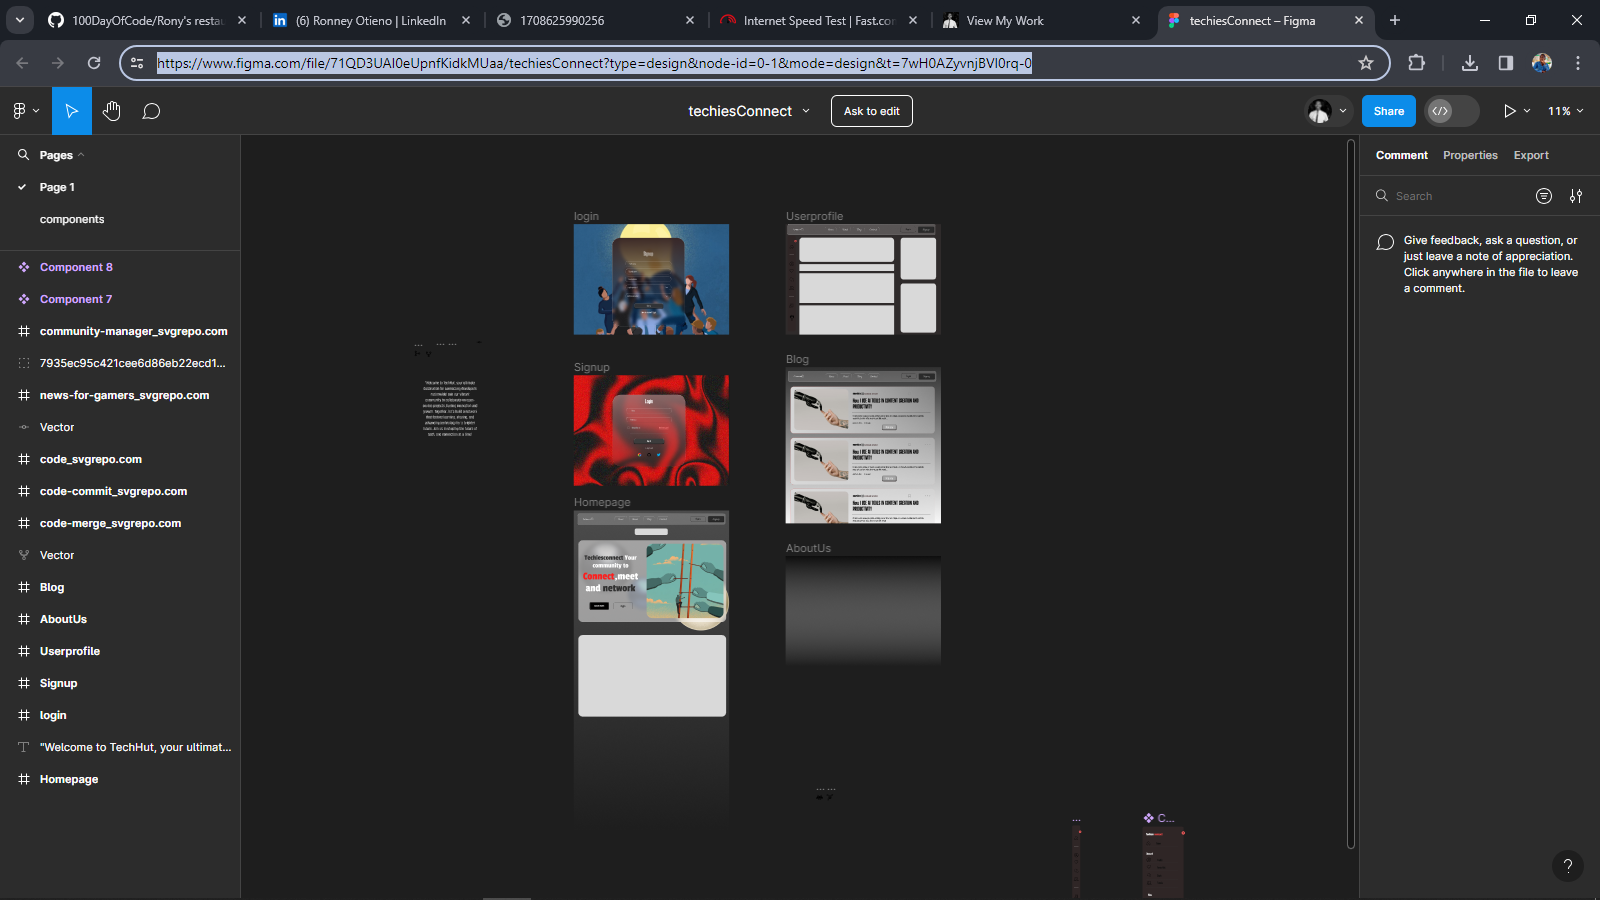
Task: Open a new browser tab
Action: click(x=1394, y=20)
